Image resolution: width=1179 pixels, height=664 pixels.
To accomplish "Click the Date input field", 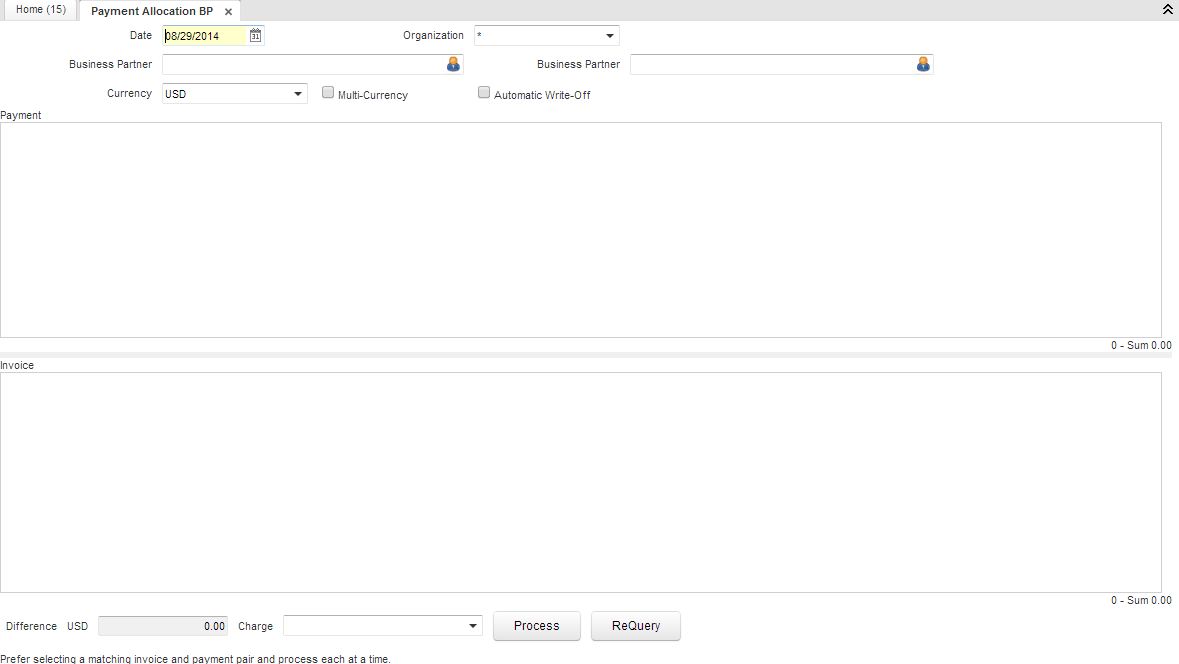I will (204, 36).
